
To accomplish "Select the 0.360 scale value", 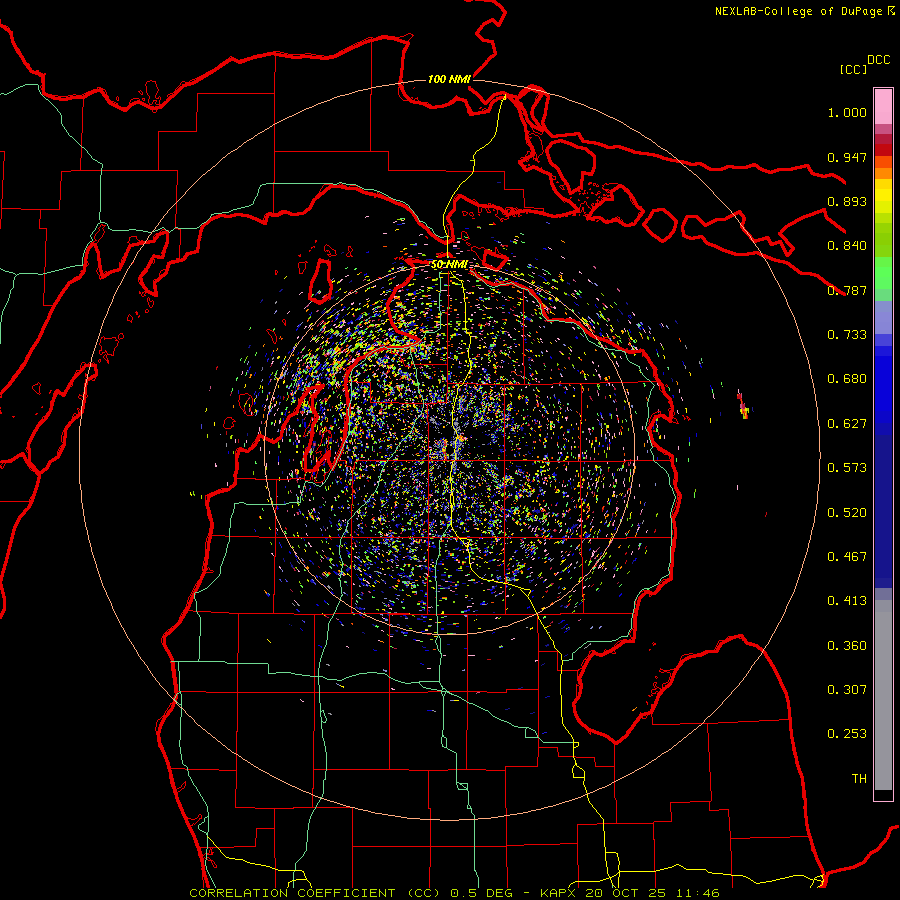I will tap(847, 646).
